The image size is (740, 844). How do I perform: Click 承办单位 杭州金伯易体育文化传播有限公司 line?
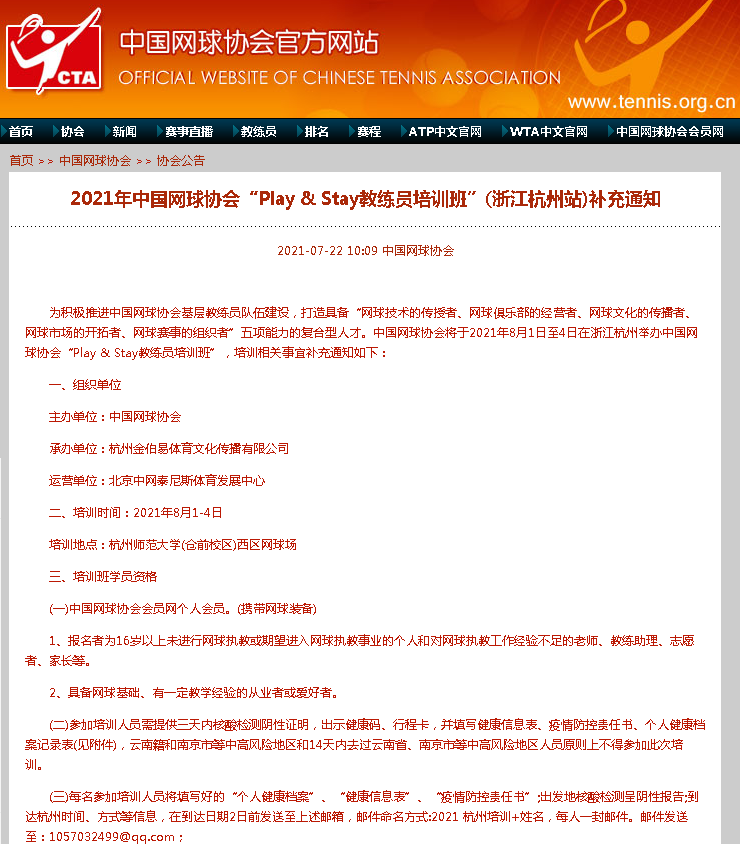point(169,448)
